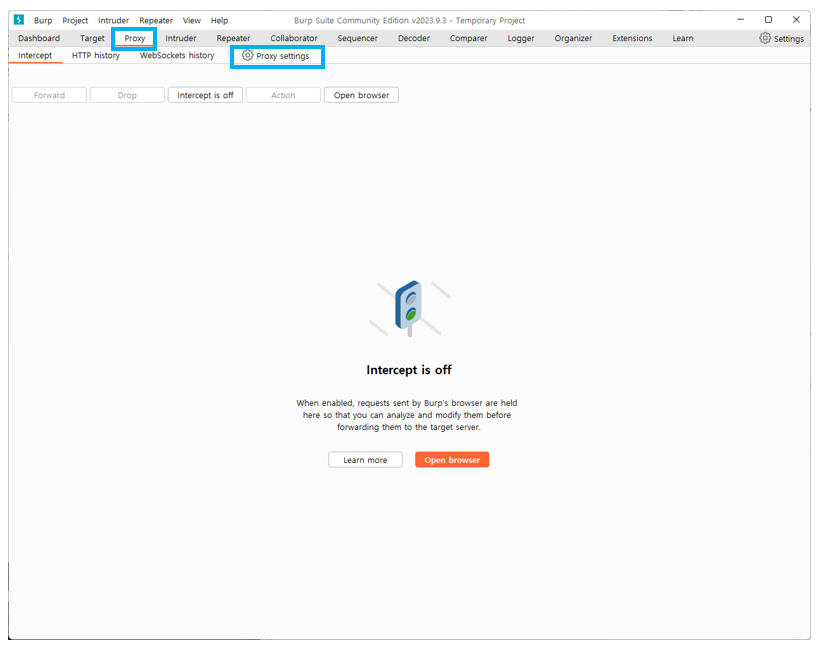Image resolution: width=823 pixels, height=651 pixels.
Task: Click the orange Open browser button
Action: 452,460
